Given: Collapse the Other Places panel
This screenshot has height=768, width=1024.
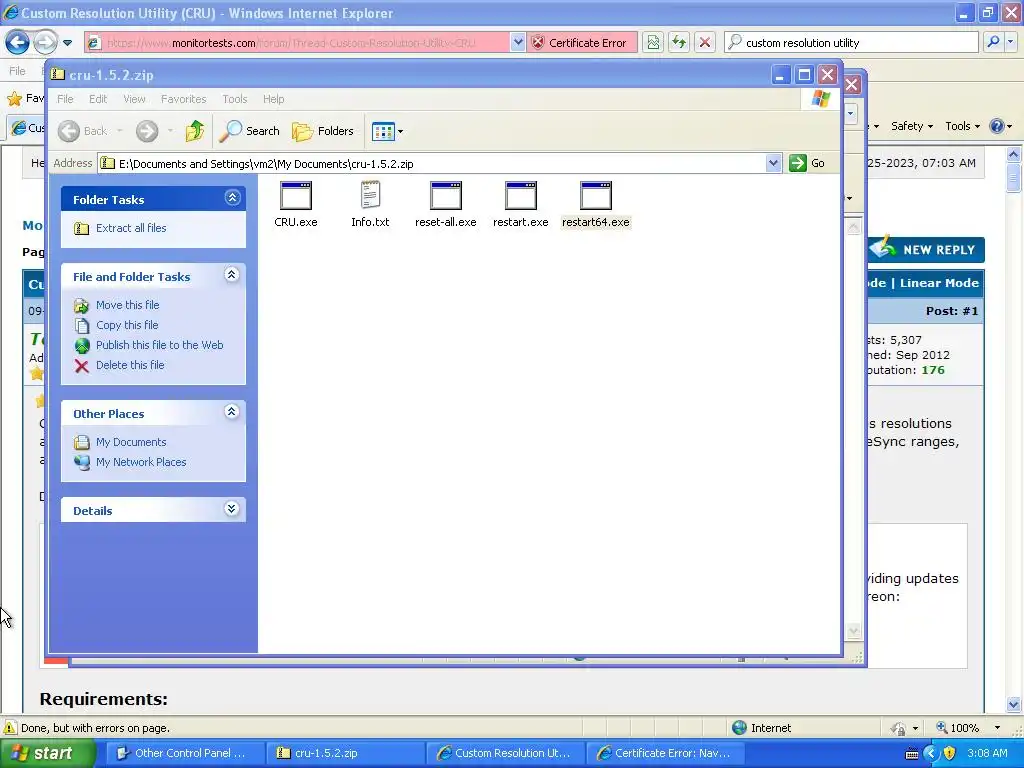Looking at the screenshot, I should click(x=232, y=411).
